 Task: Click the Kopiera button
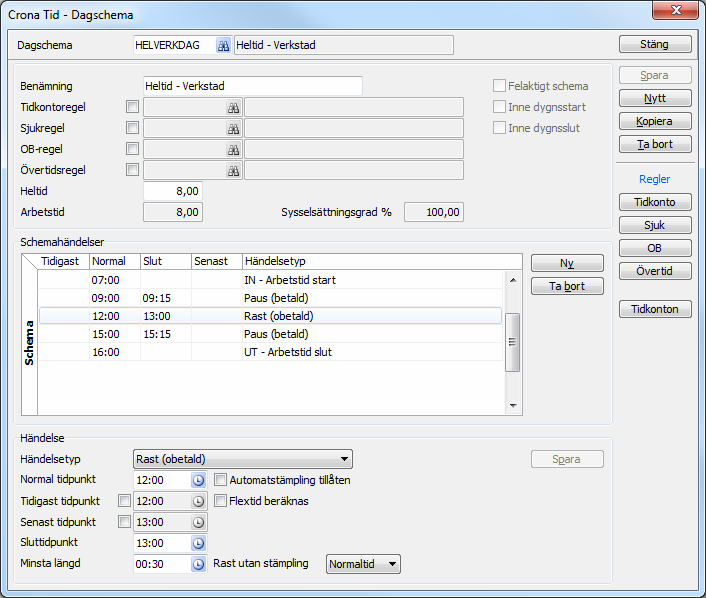click(x=655, y=121)
